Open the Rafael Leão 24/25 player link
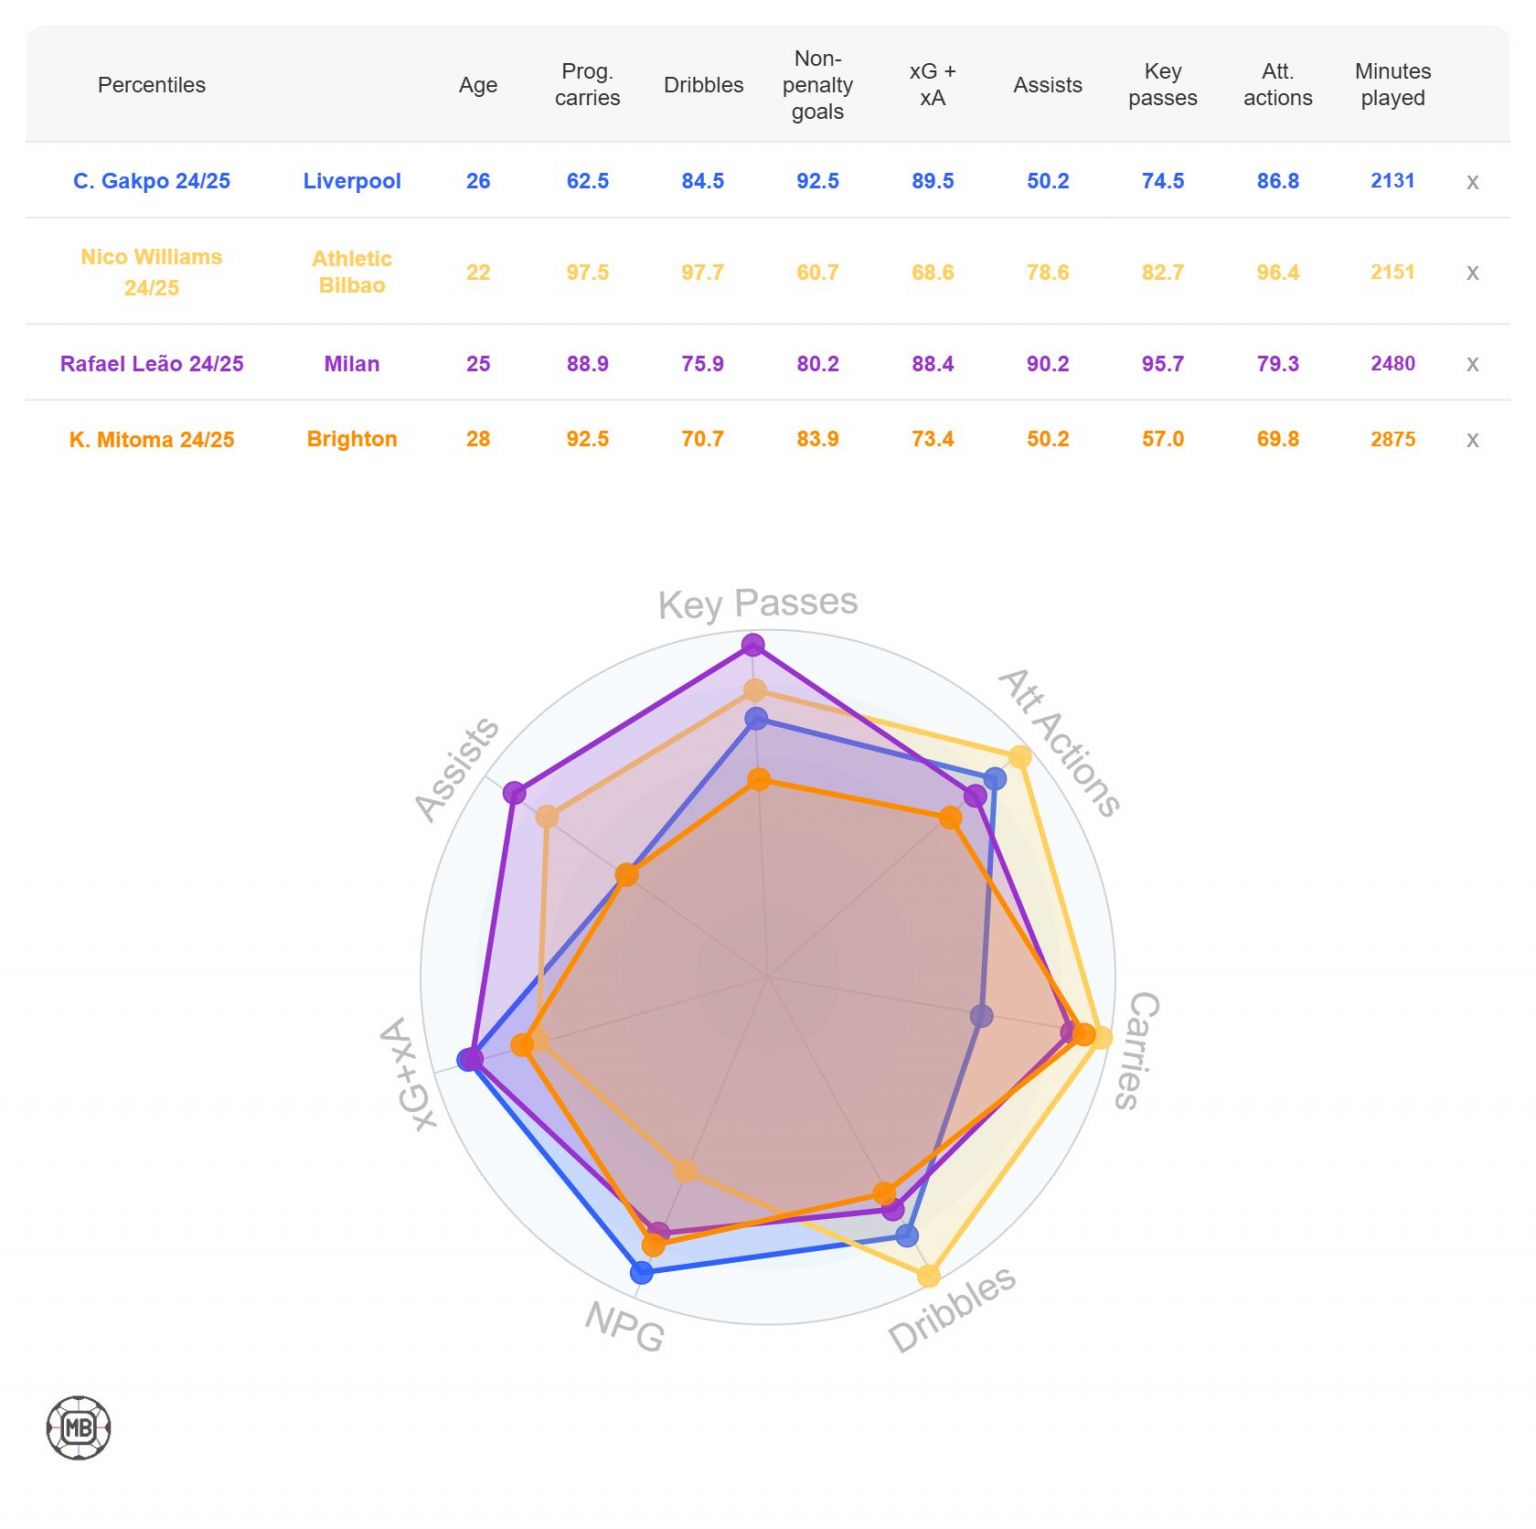The image size is (1536, 1529). (152, 364)
